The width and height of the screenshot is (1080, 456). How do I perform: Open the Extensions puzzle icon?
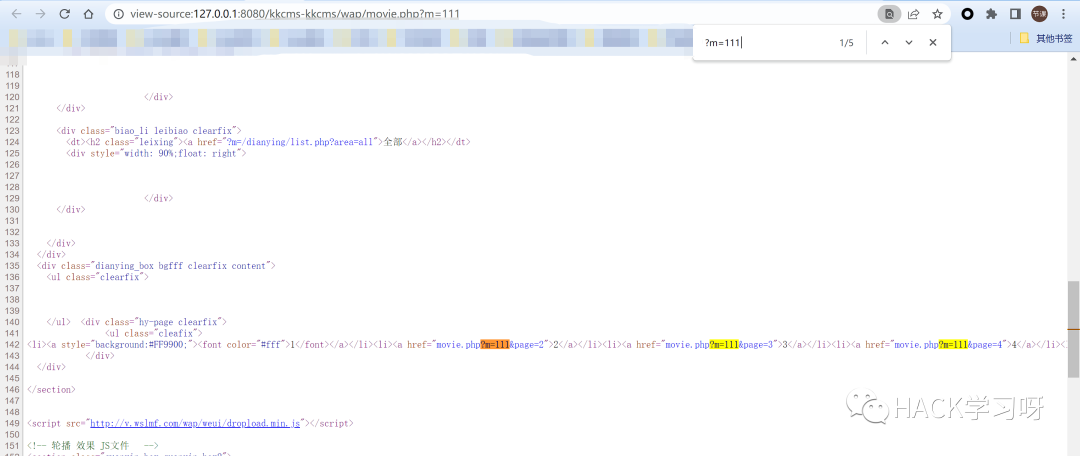(x=991, y=15)
